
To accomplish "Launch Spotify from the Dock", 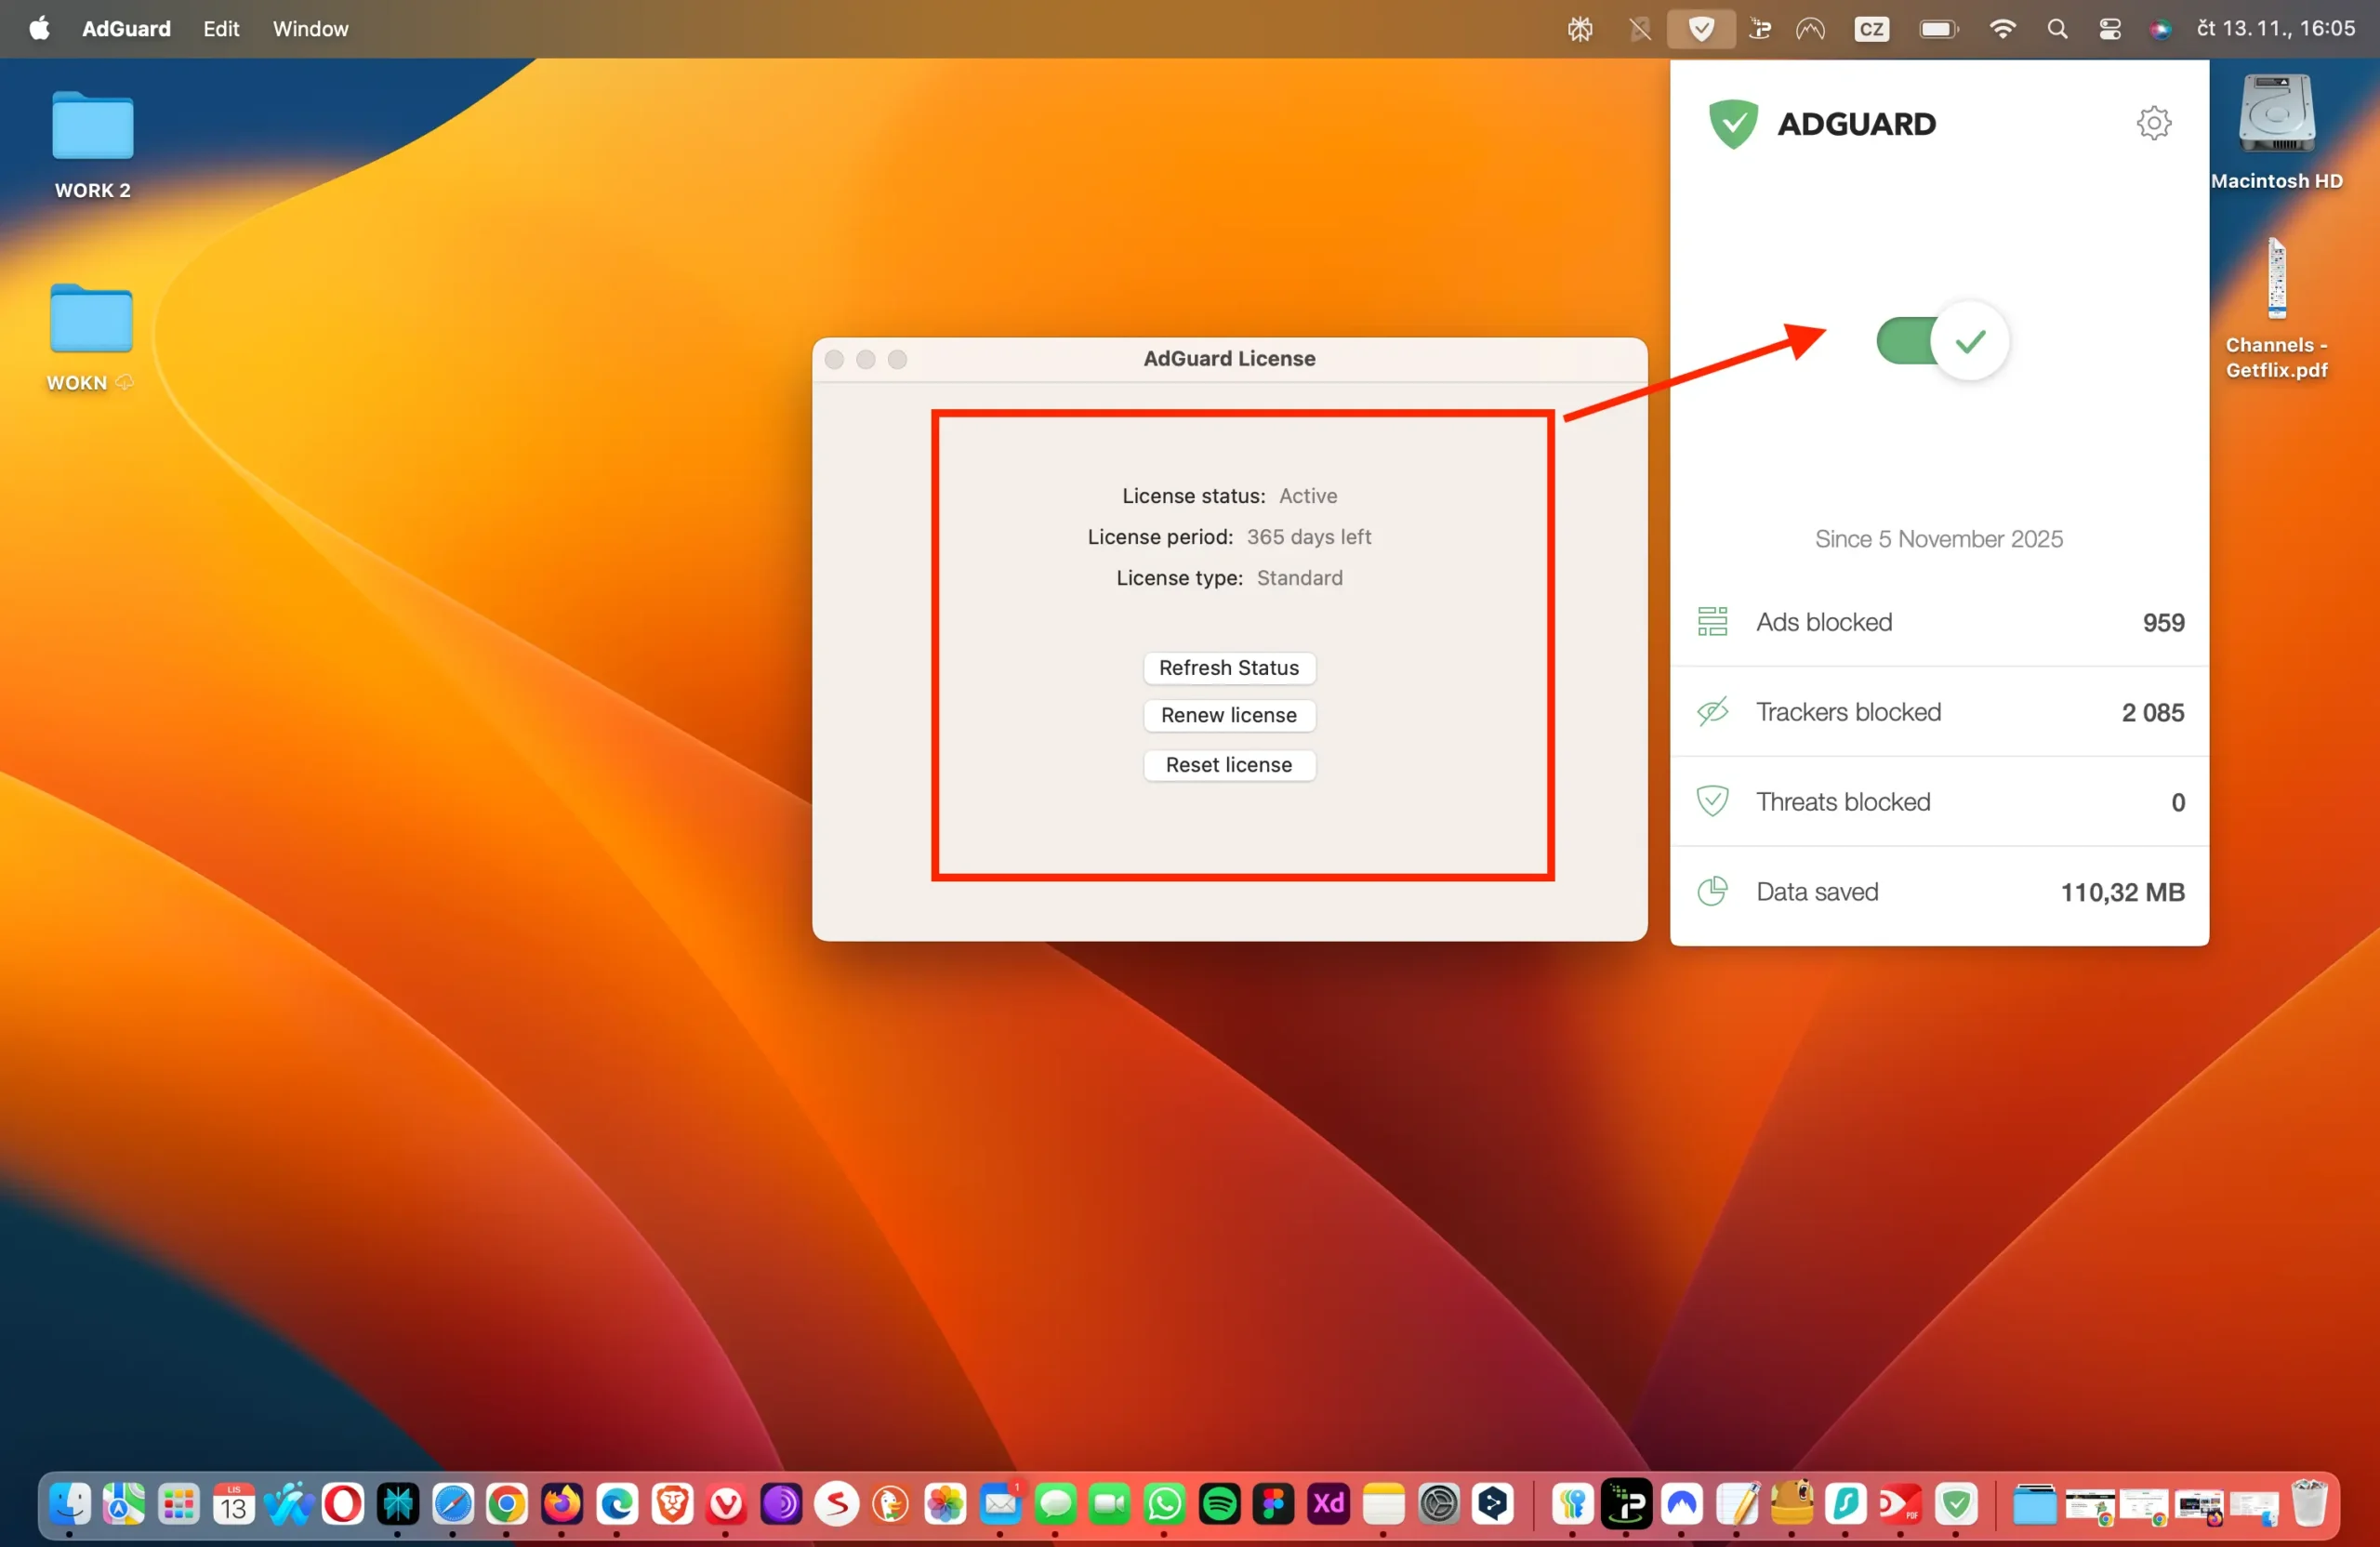I will [x=1219, y=1503].
